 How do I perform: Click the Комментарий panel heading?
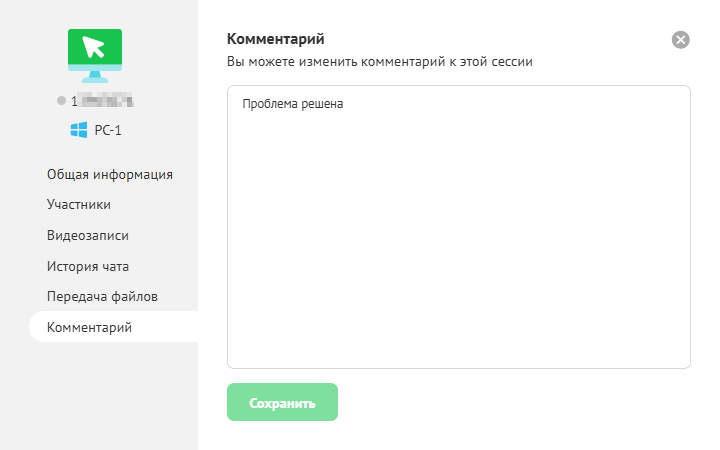point(276,39)
